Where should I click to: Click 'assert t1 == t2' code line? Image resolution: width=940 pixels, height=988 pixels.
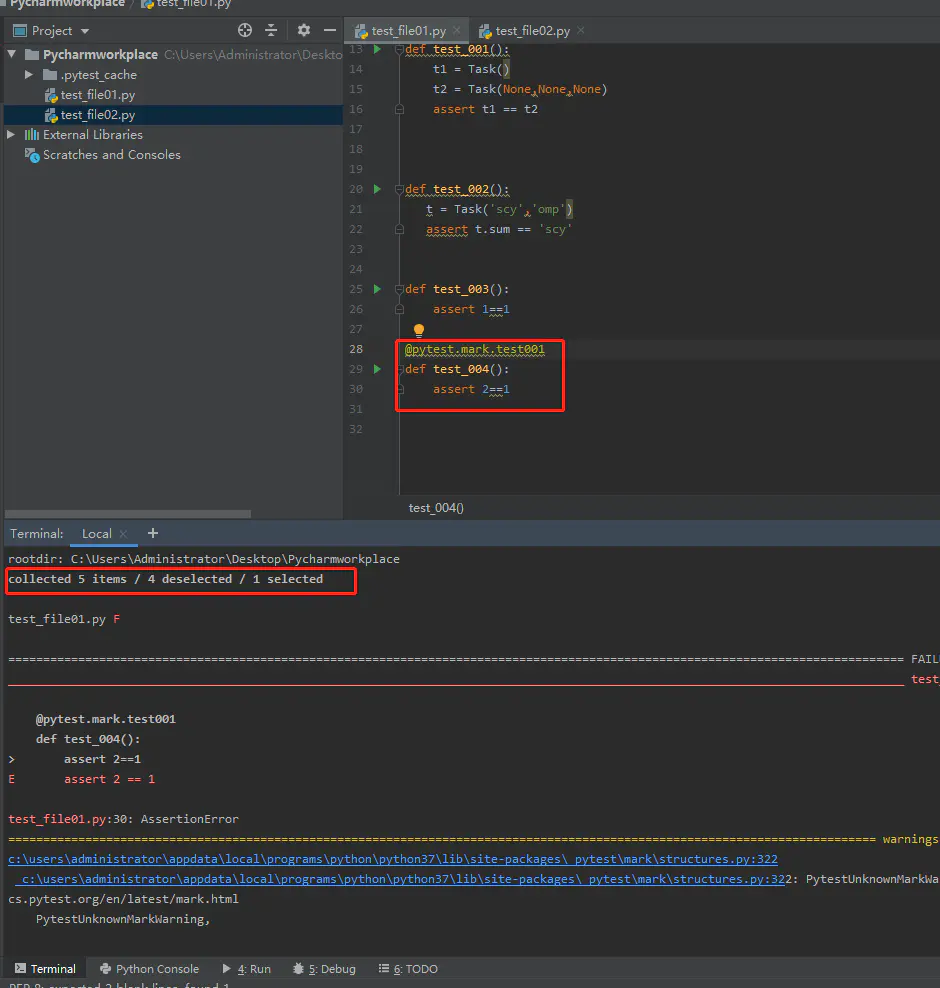point(485,109)
